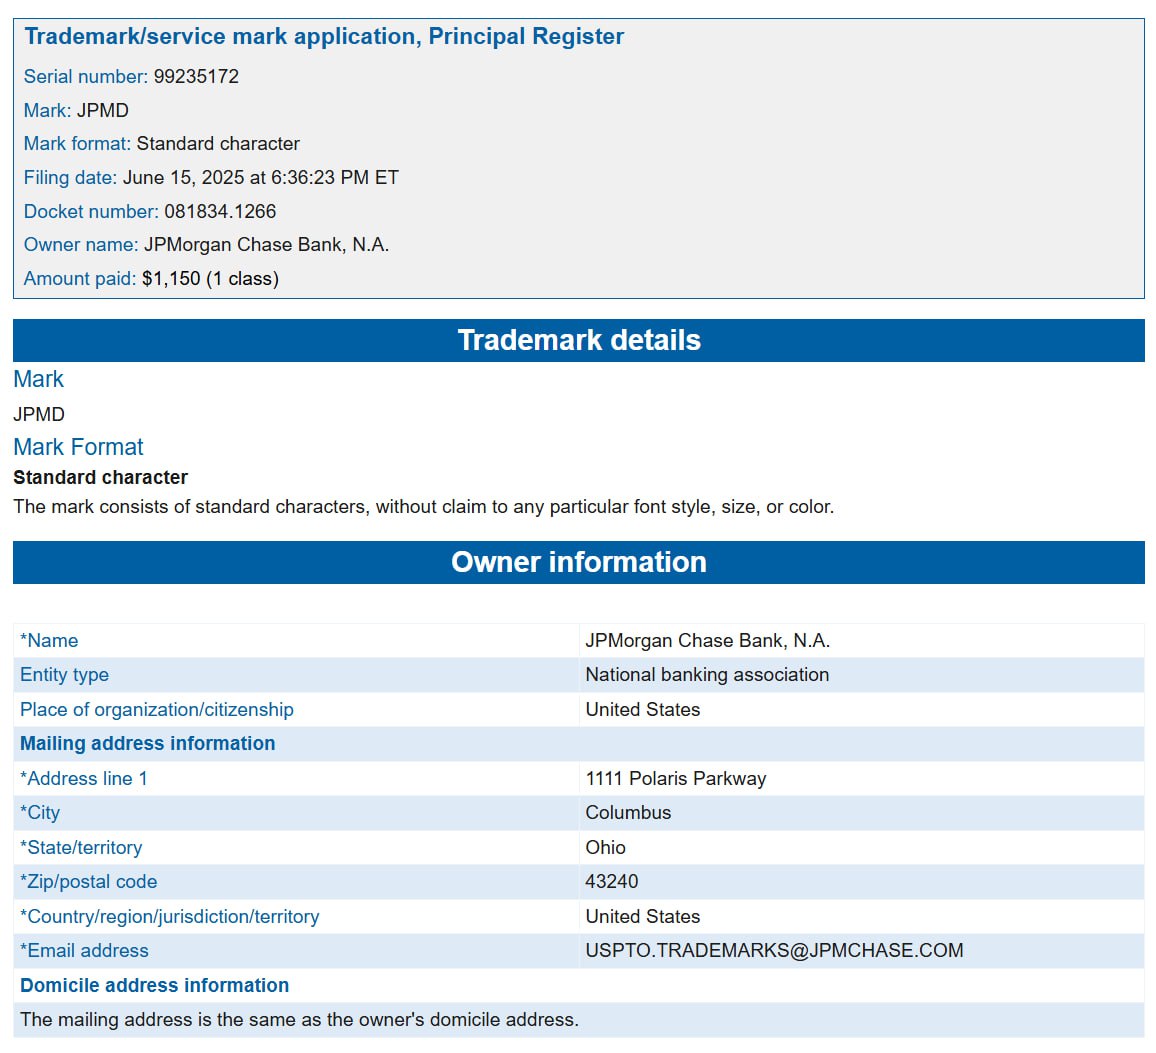1156x1053 pixels.
Task: Select 'United States' in Place of organization row
Action: click(x=643, y=709)
